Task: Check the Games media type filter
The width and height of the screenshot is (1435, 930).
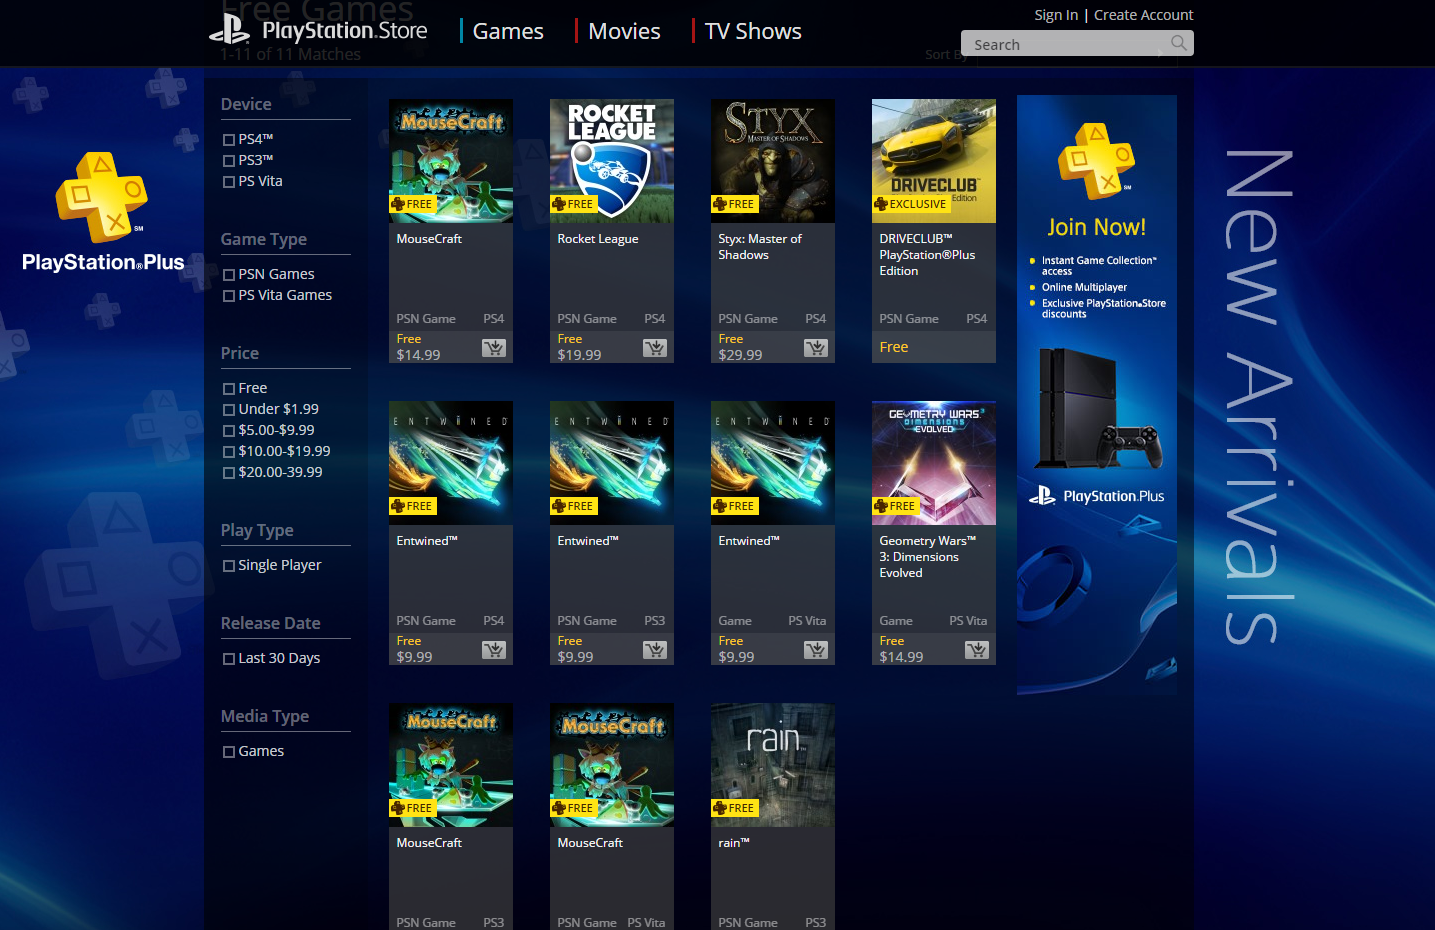Action: [229, 752]
